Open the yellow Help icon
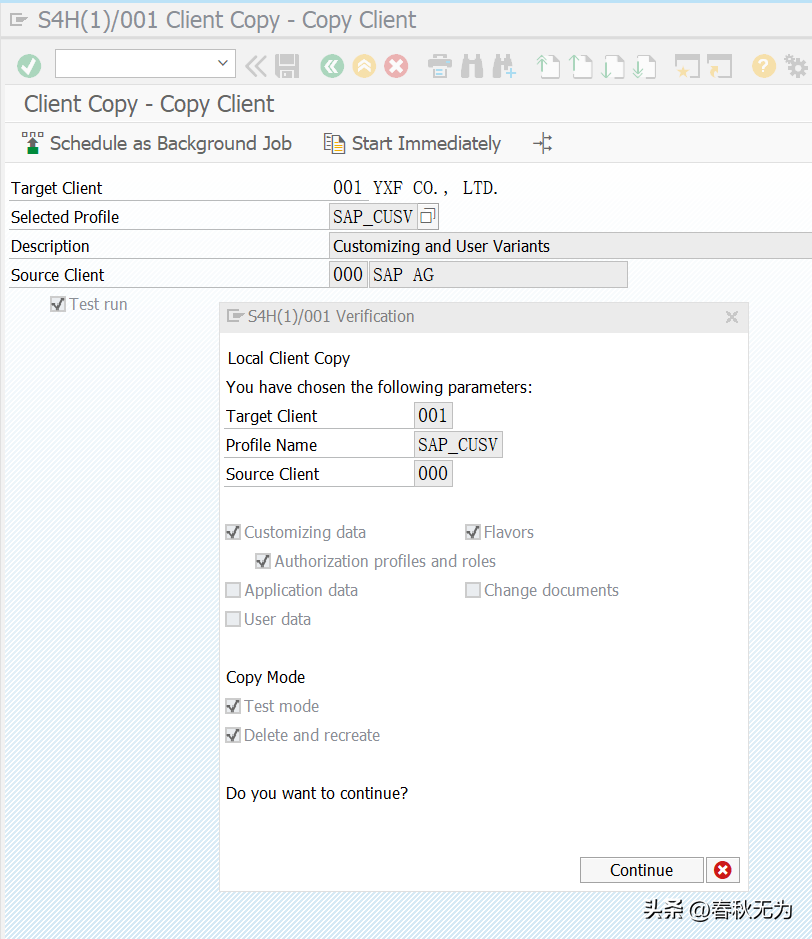Screen dimensions: 812x939 pyautogui.click(x=763, y=66)
